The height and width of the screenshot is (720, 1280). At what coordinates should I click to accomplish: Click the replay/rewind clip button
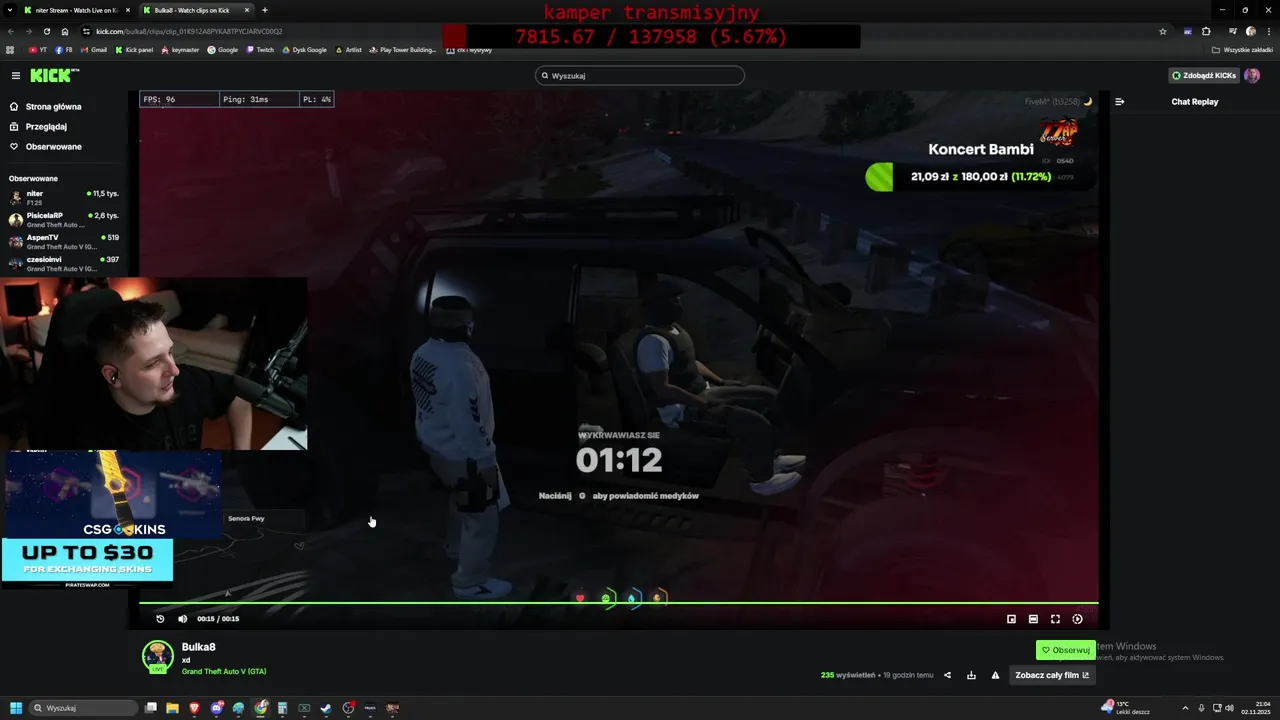pyautogui.click(x=160, y=619)
